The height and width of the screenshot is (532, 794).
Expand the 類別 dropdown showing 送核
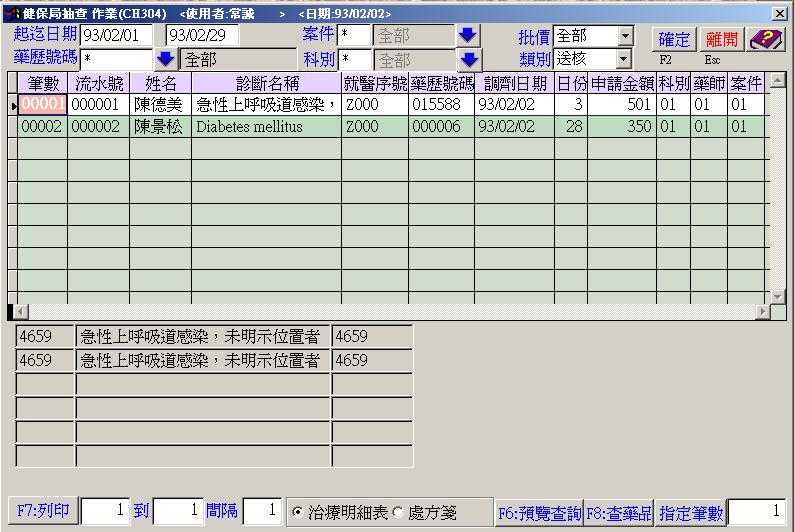pos(625,59)
